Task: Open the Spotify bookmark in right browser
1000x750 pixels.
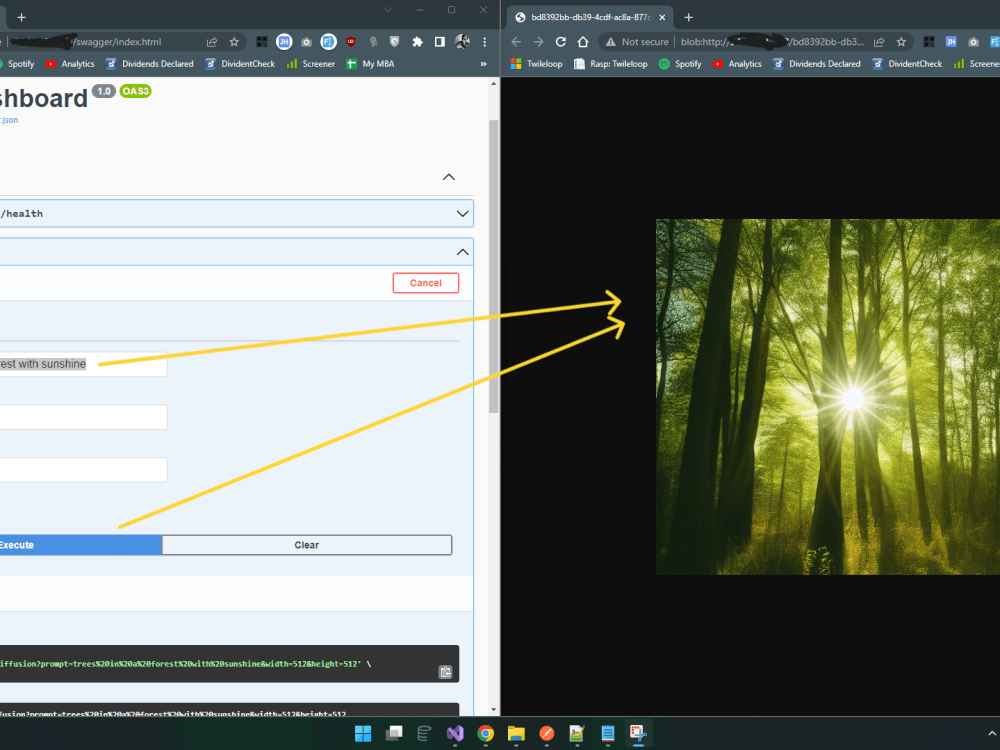Action: tap(680, 64)
